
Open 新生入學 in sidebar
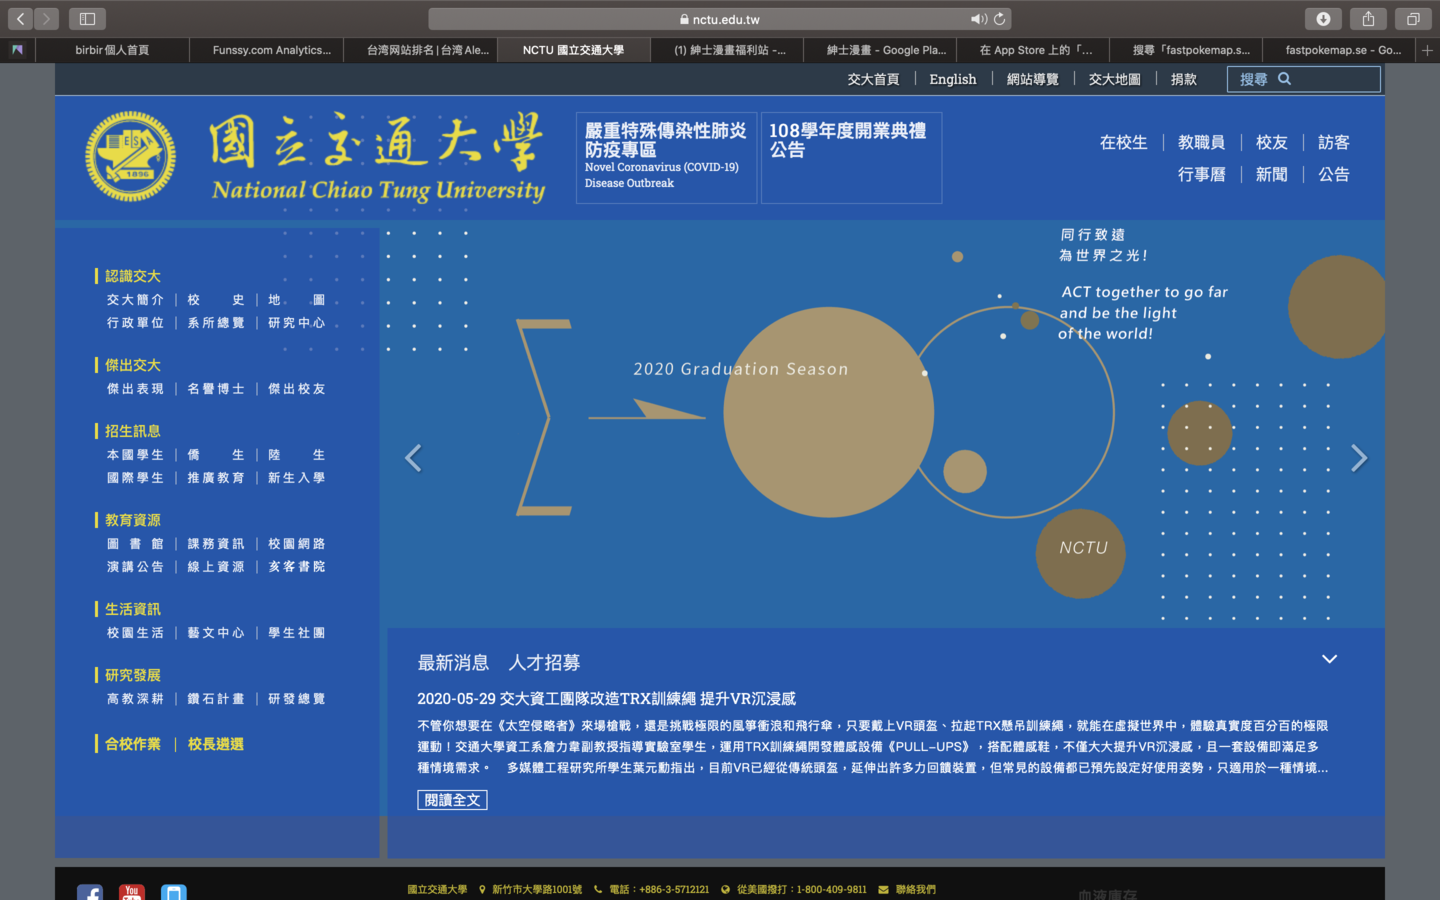click(297, 478)
